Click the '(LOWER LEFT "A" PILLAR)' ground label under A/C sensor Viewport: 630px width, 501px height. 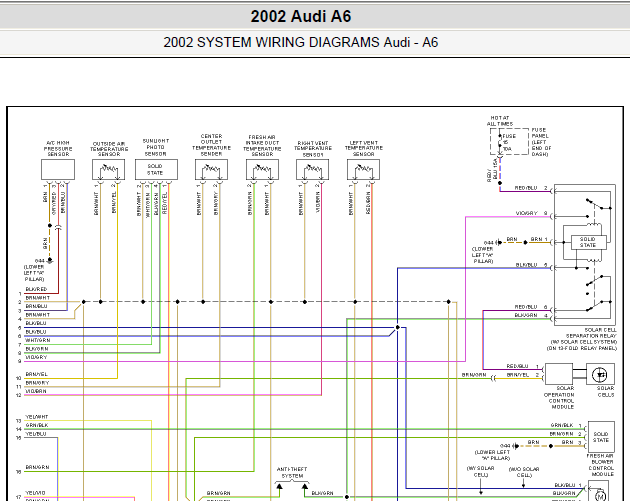click(34, 273)
